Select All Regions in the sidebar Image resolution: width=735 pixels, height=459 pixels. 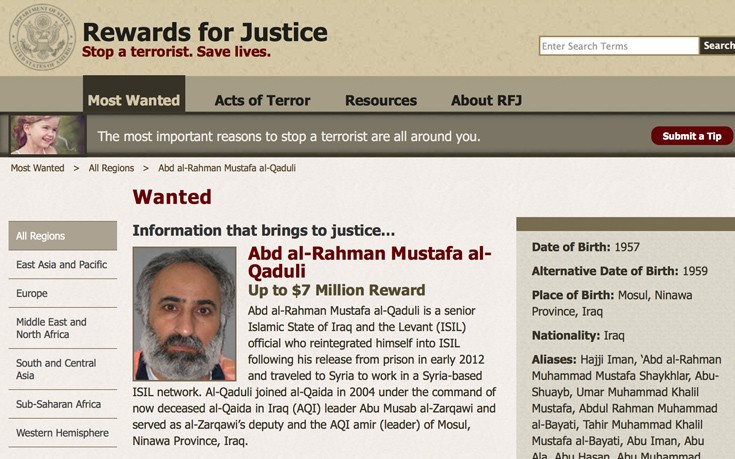62,236
